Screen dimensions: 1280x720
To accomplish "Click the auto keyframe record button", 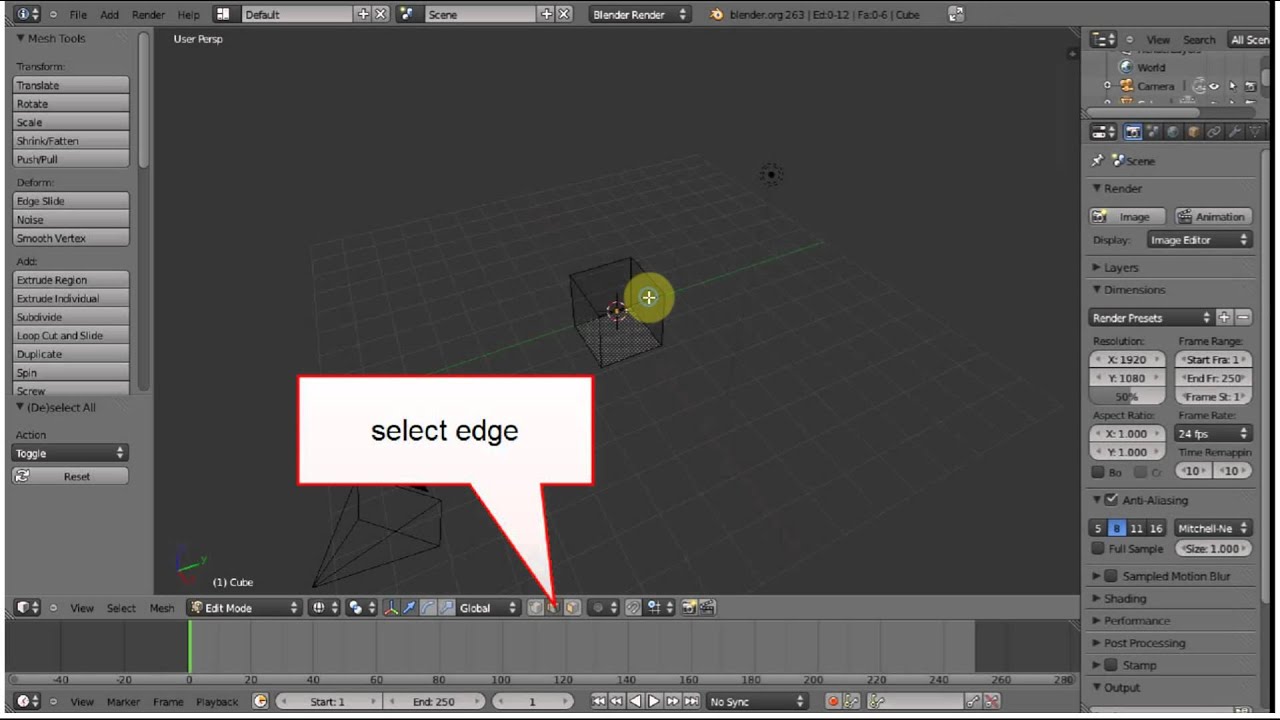I will click(x=833, y=701).
